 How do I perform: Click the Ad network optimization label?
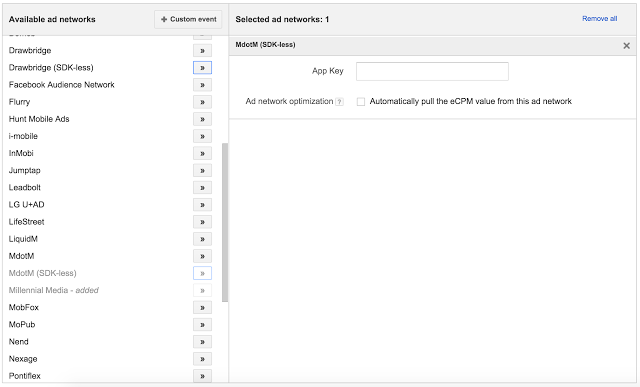(289, 101)
